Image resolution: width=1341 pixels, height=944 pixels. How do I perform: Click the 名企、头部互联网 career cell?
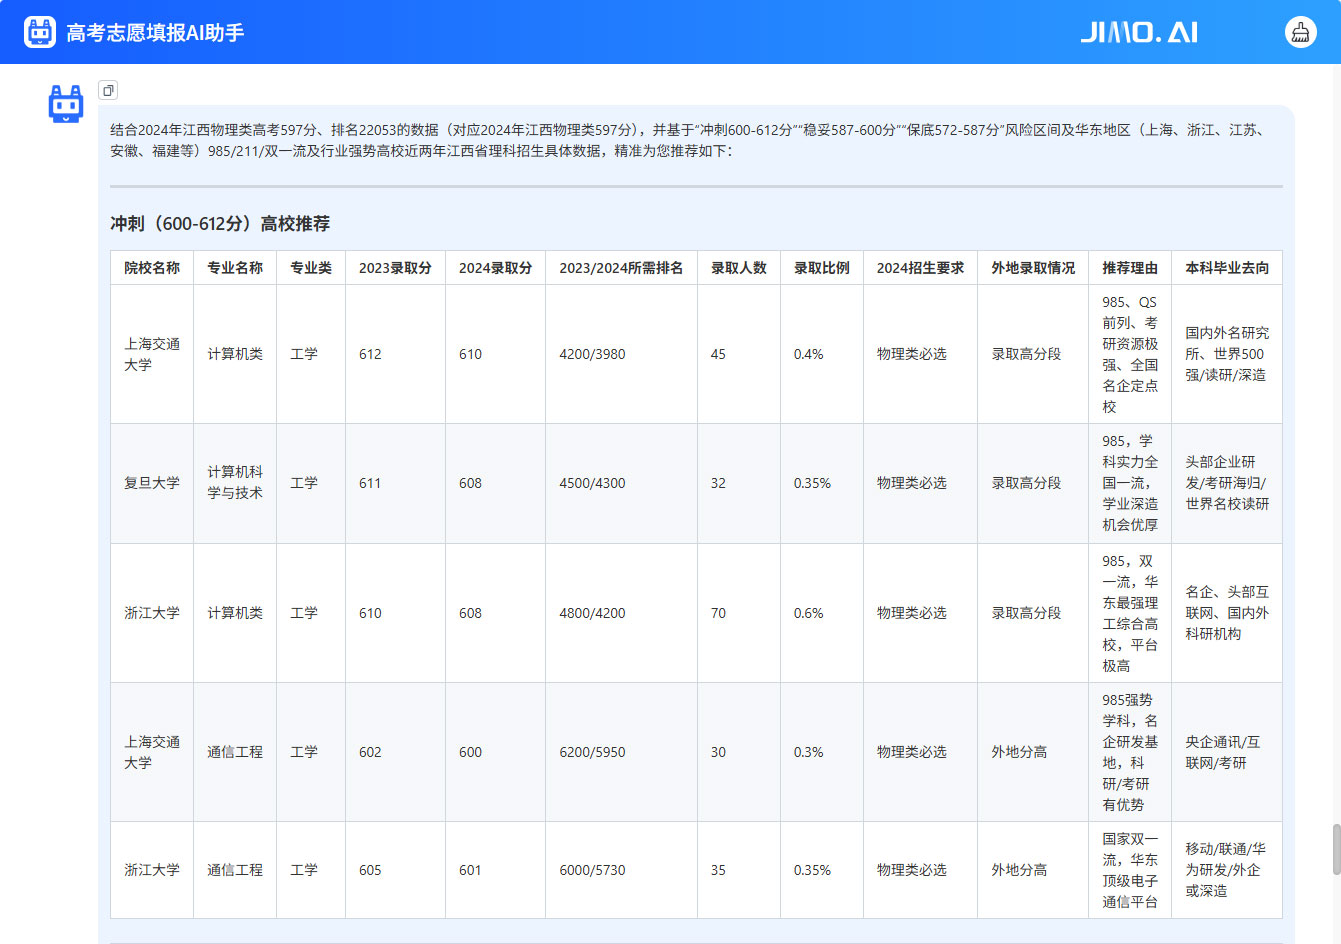pos(1227,613)
